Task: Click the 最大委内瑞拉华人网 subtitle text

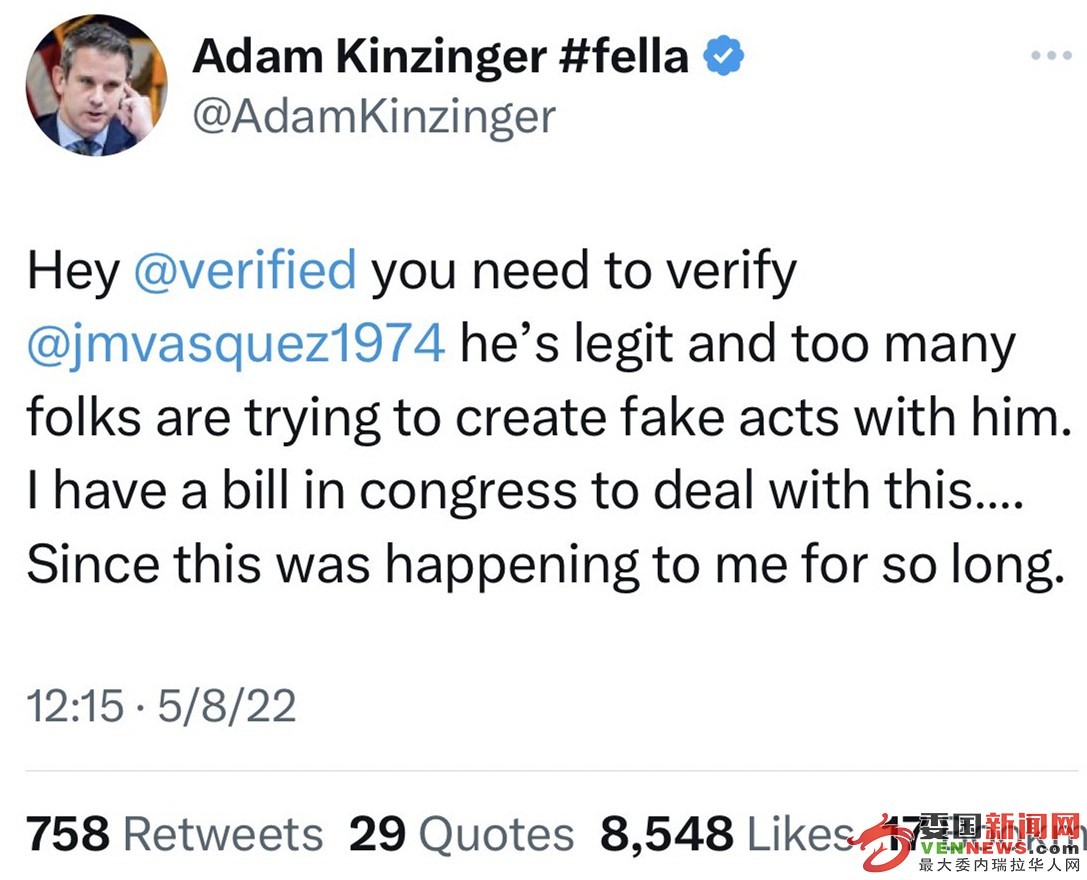Action: tap(1000, 865)
